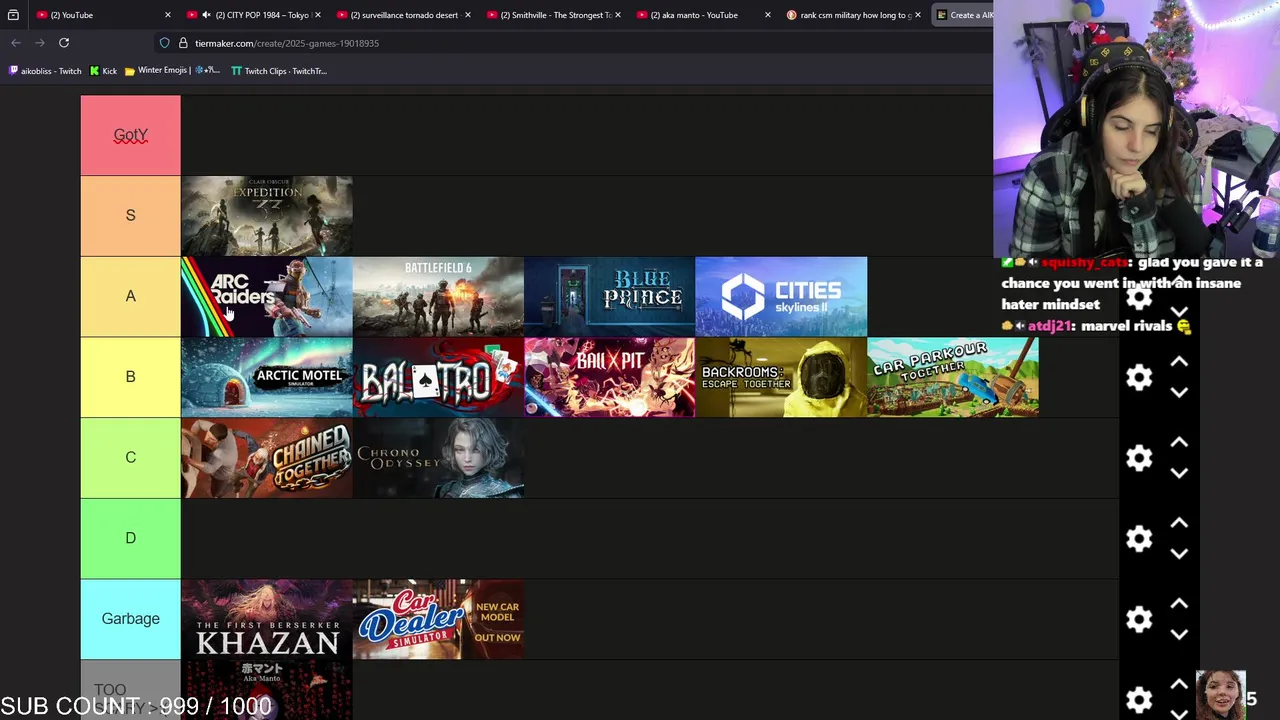
Task: Open aikobliss - Twitch bookmark
Action: pyautogui.click(x=45, y=71)
